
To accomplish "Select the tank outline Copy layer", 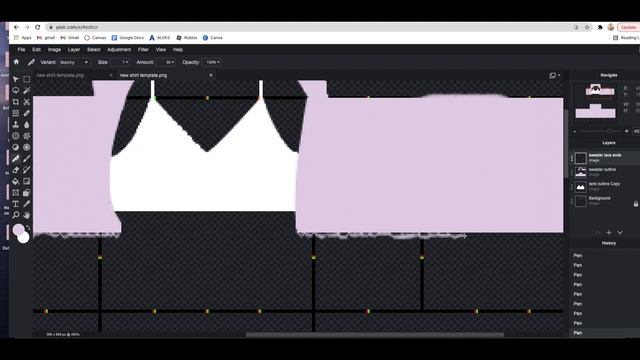I will click(x=605, y=187).
